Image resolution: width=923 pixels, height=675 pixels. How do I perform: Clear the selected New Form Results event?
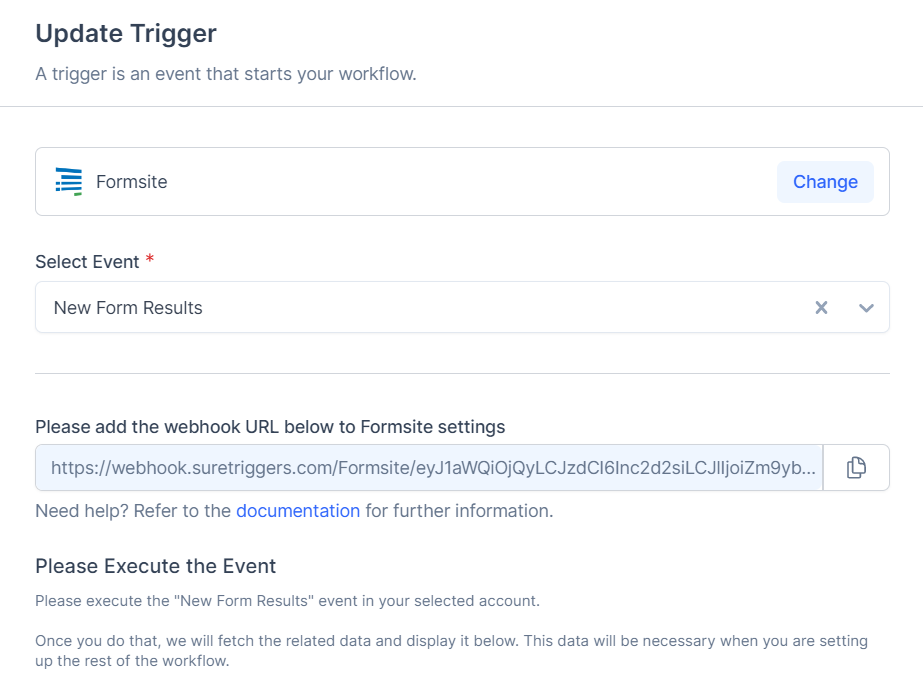[821, 308]
